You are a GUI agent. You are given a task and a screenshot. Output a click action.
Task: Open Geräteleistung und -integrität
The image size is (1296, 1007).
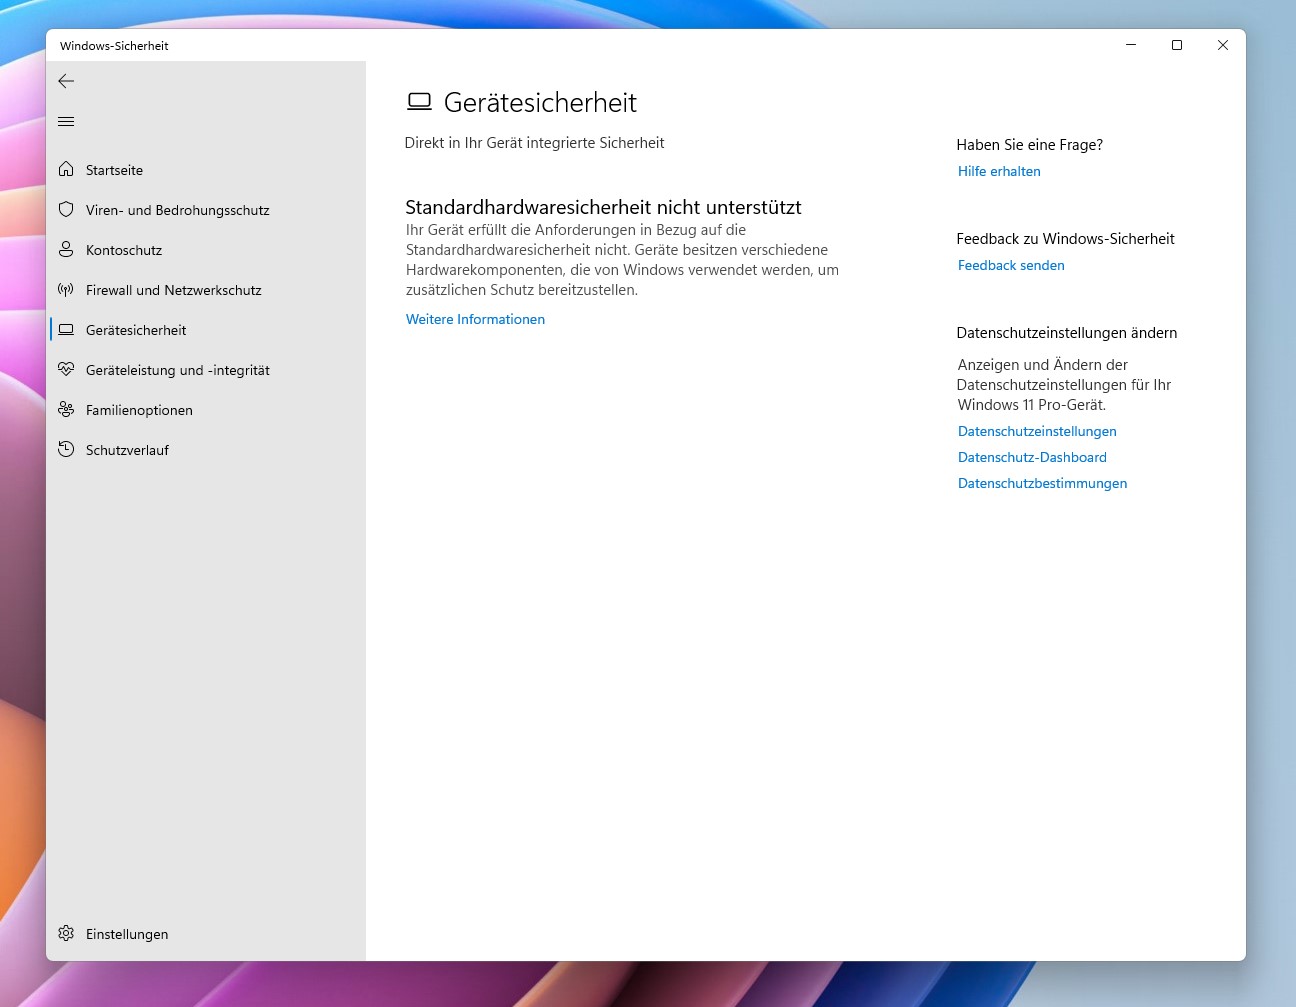206,370
